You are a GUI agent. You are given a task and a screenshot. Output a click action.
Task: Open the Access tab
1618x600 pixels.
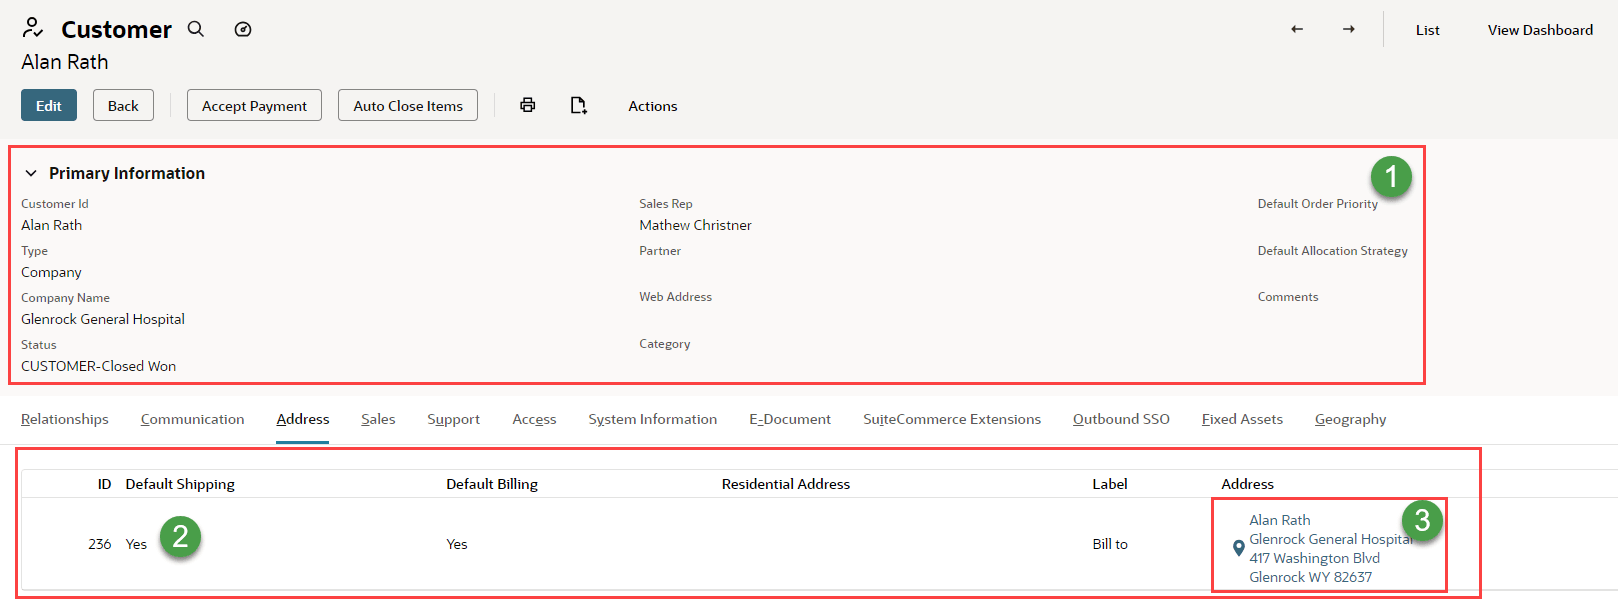pos(534,419)
